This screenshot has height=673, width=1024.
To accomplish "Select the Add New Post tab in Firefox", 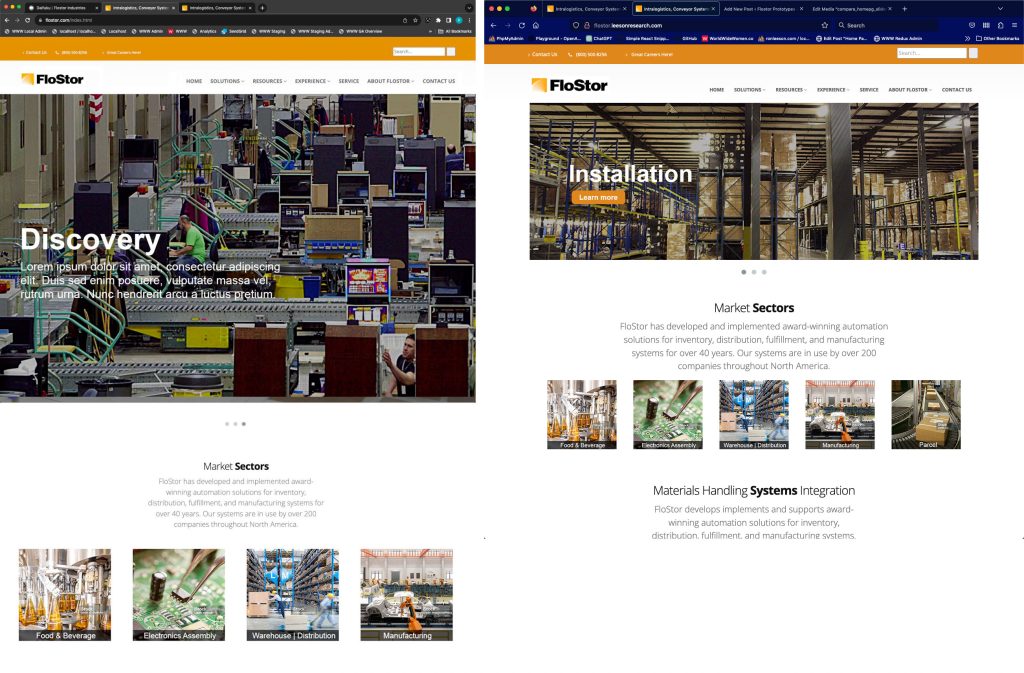I will pos(759,9).
